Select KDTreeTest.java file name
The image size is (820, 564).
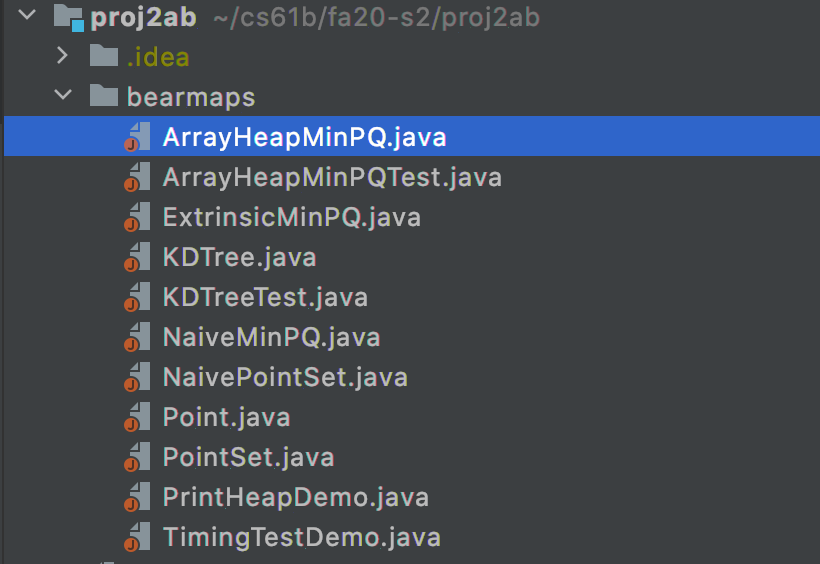tap(265, 297)
